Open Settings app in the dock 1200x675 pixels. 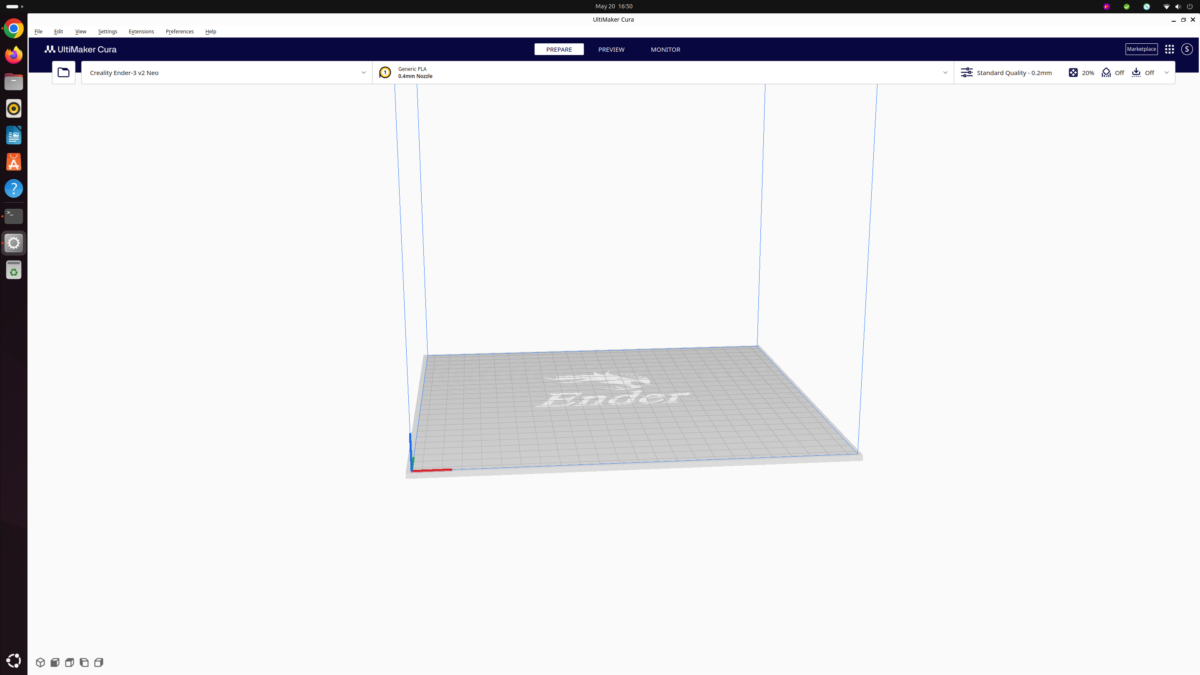tap(14, 243)
